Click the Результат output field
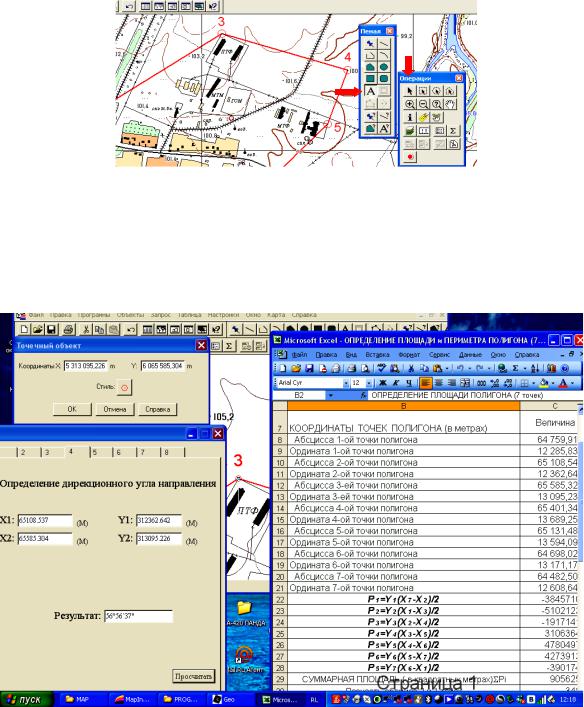The height and width of the screenshot is (707, 584). [138, 616]
